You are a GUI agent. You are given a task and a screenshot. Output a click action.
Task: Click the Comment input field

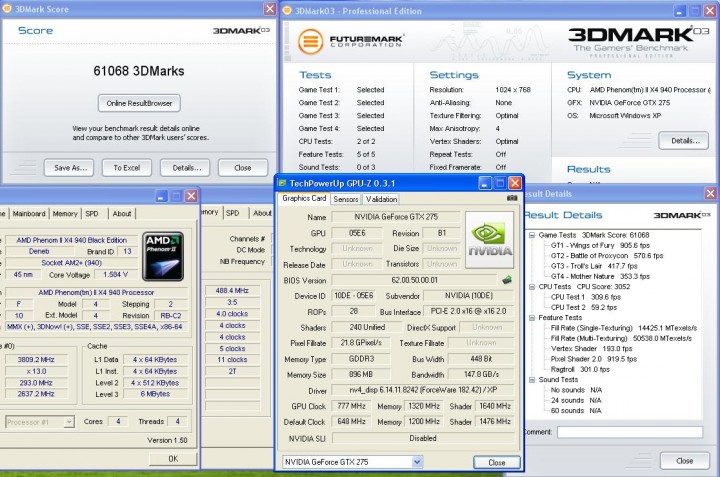point(630,432)
